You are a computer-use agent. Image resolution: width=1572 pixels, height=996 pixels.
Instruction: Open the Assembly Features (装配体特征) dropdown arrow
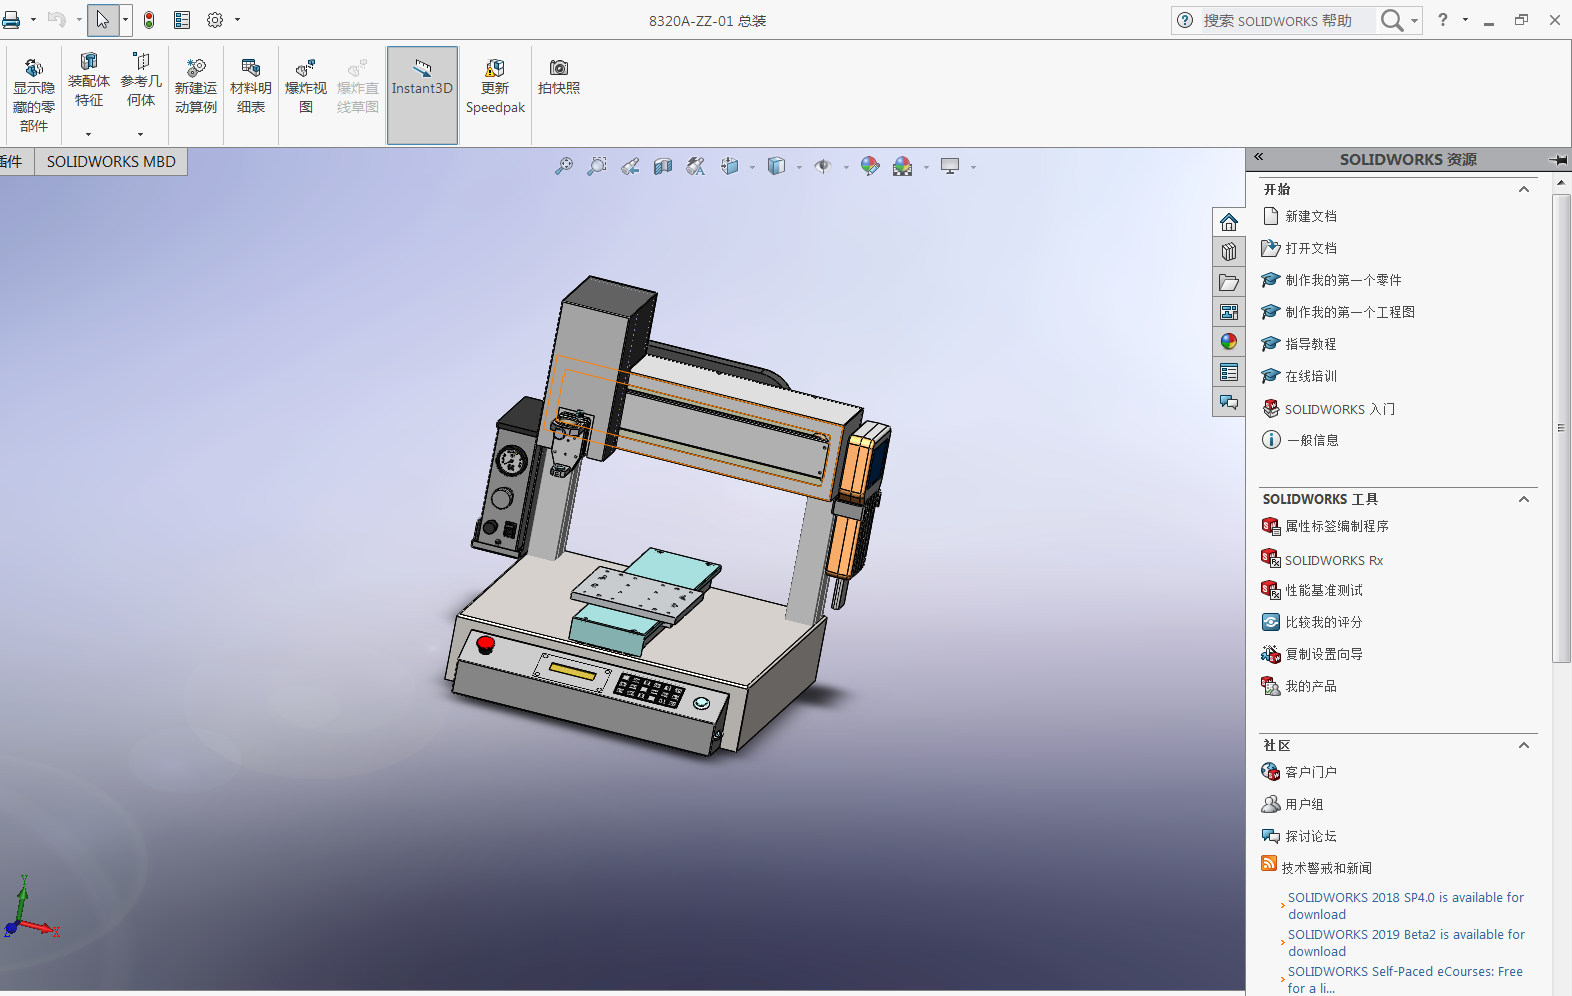88,134
